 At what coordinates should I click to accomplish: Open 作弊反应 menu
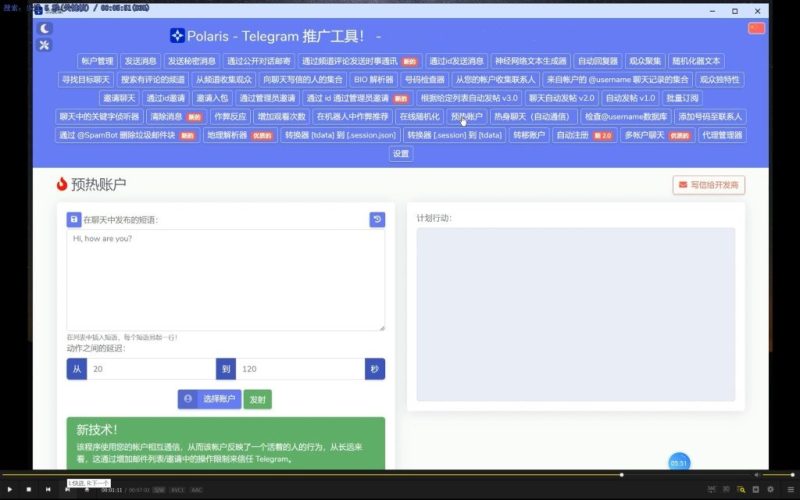tap(230, 116)
